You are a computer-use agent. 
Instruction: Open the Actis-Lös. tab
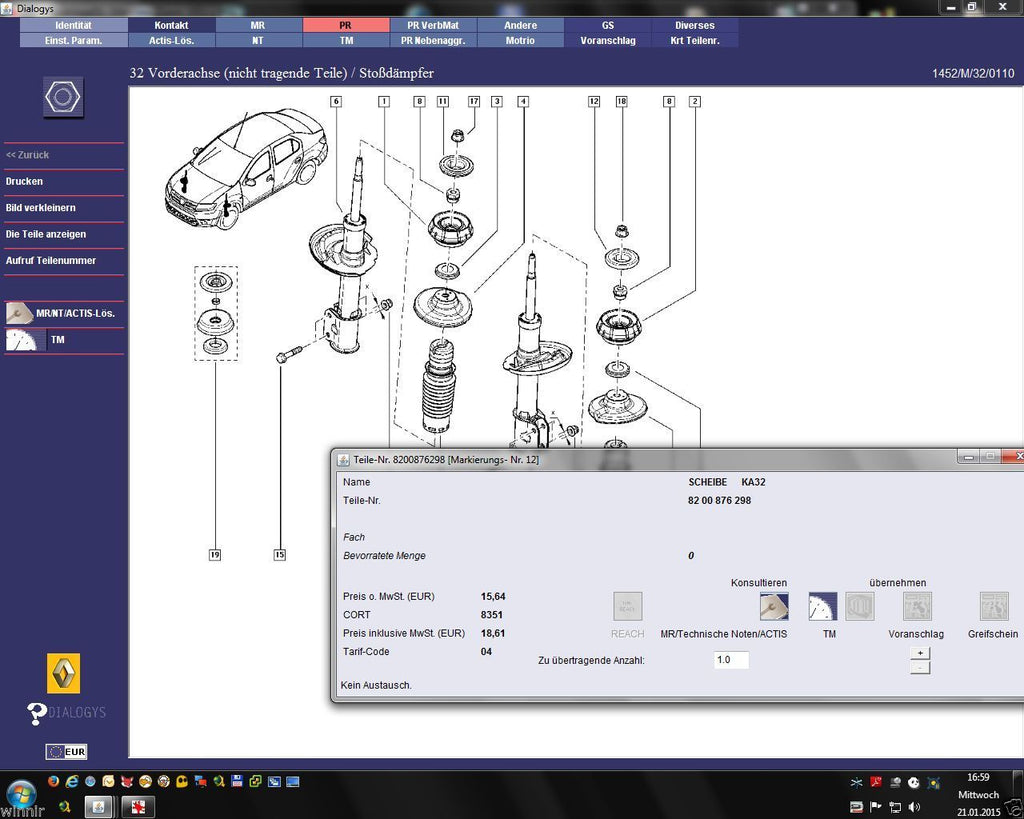click(x=172, y=40)
